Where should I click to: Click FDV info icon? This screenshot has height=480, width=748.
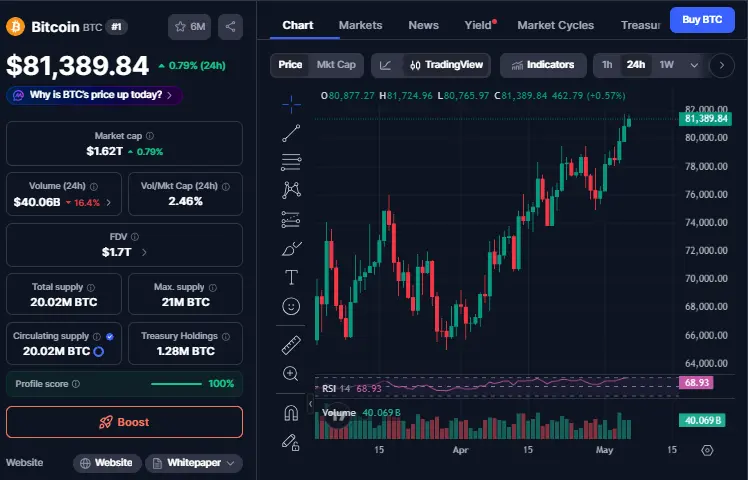[x=135, y=237]
